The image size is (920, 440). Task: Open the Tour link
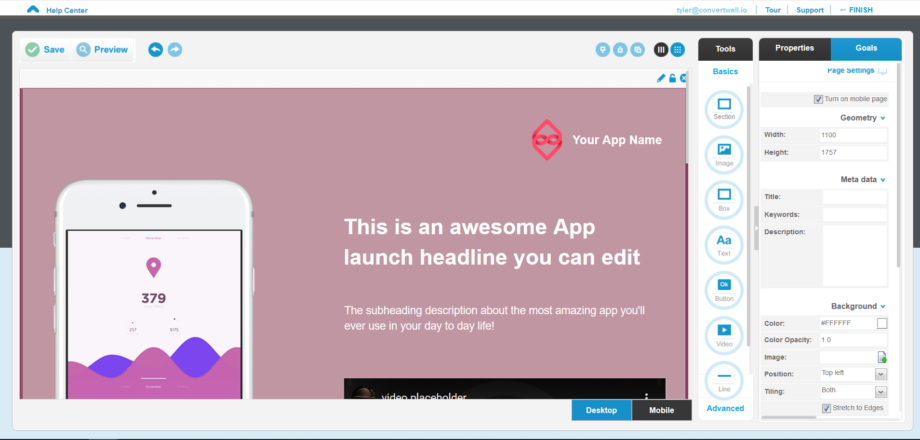point(773,10)
